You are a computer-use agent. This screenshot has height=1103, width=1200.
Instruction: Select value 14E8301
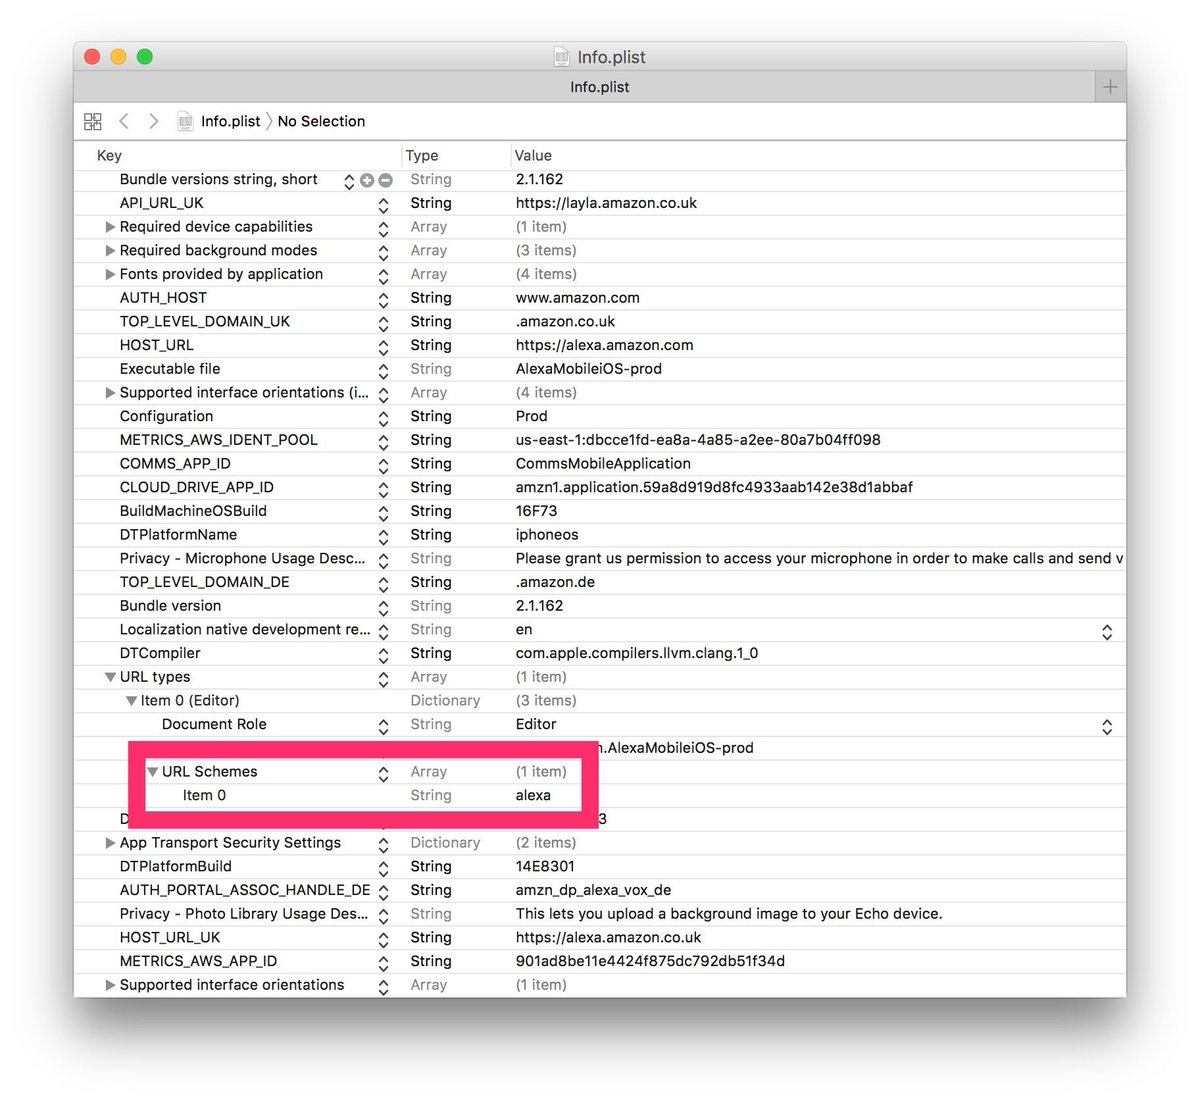pos(545,867)
